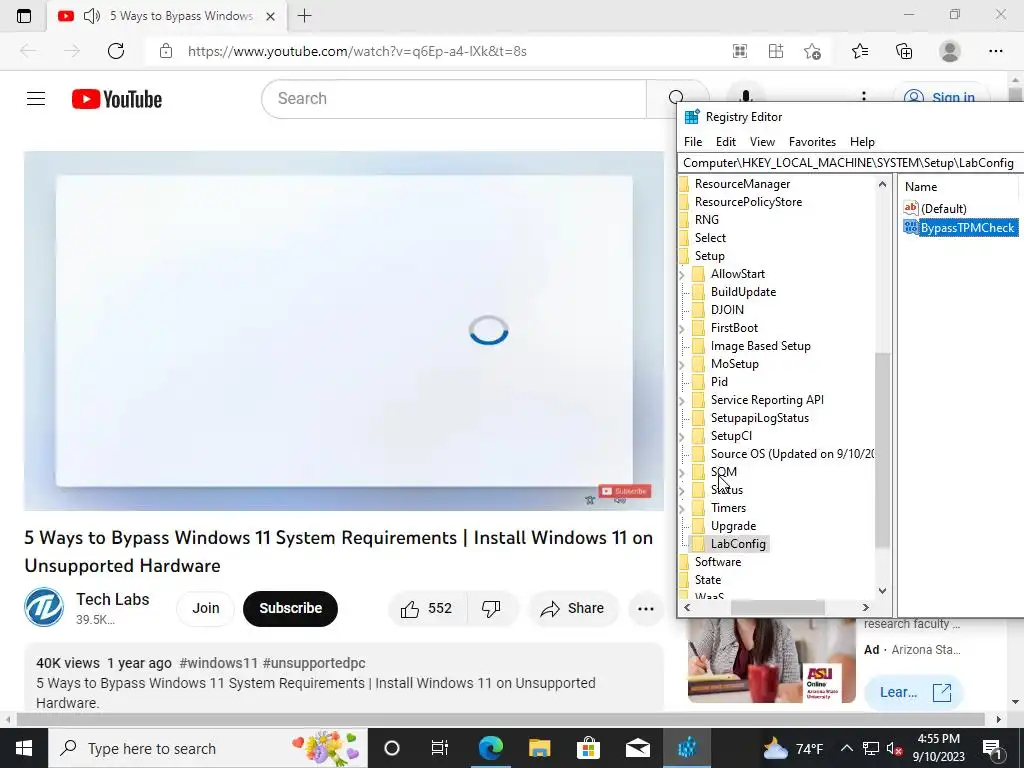Open Registry Editor Edit menu
Screen dimensions: 1024x768
726,142
